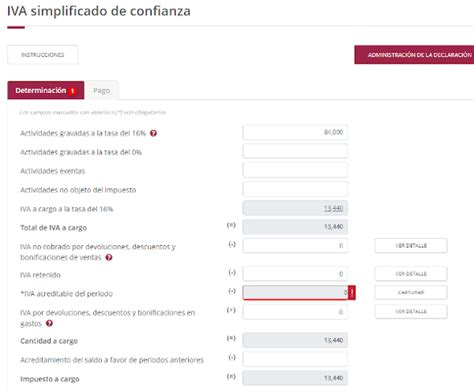Open the Instrucciones button

coord(43,55)
